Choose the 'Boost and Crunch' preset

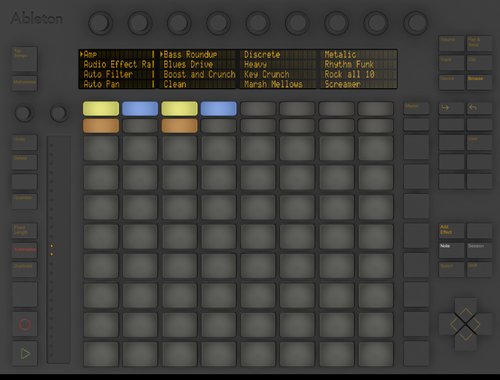point(199,74)
